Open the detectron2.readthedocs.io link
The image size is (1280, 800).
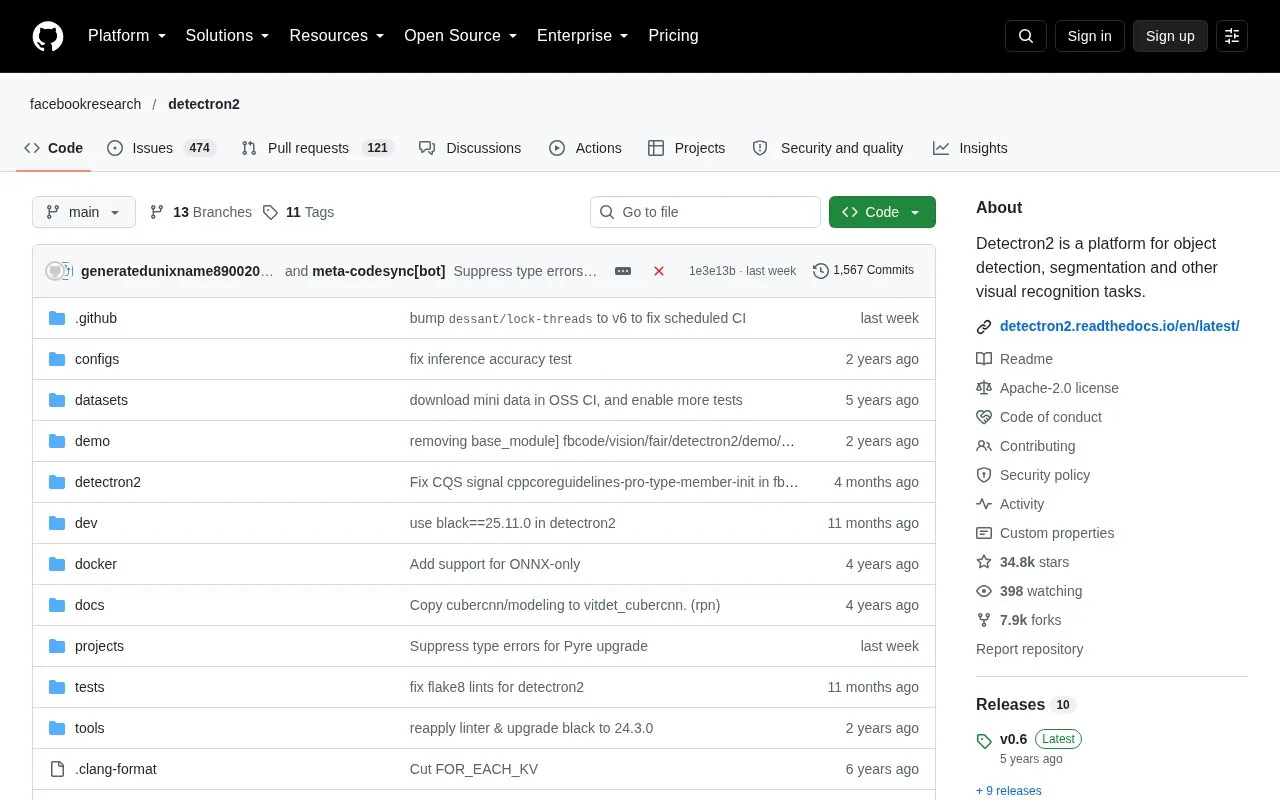[x=1120, y=326]
